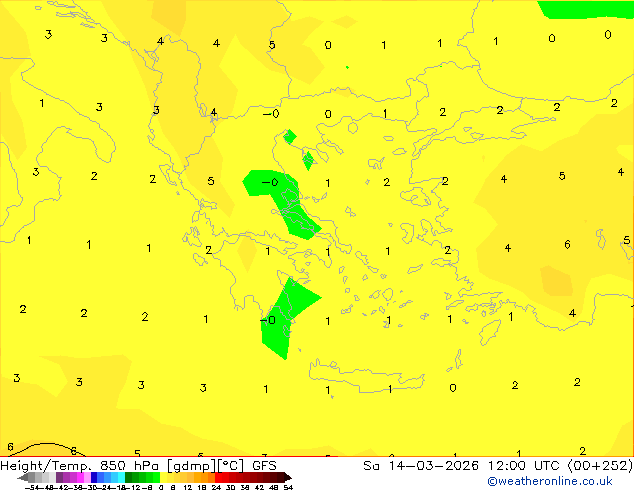Click the Crete island outline
The height and width of the screenshot is (490, 634).
(x=366, y=376)
